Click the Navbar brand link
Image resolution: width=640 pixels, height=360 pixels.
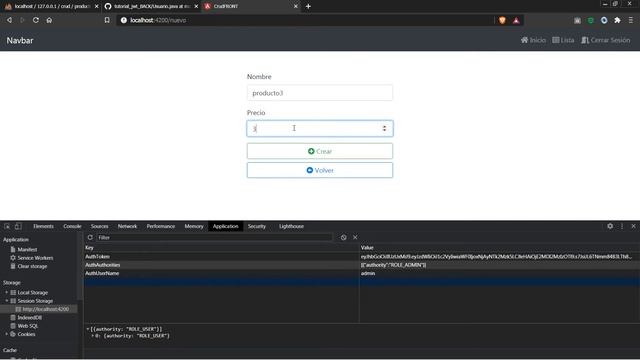pyautogui.click(x=20, y=40)
